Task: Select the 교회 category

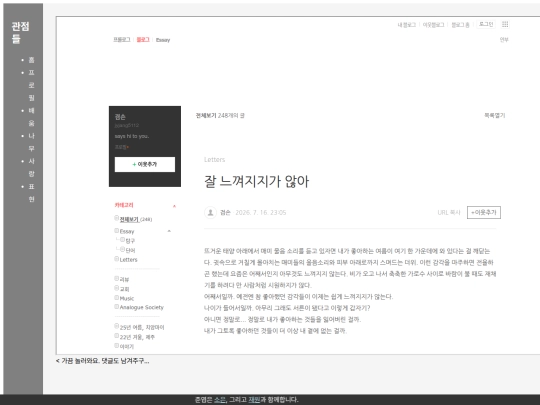Action: pos(124,289)
